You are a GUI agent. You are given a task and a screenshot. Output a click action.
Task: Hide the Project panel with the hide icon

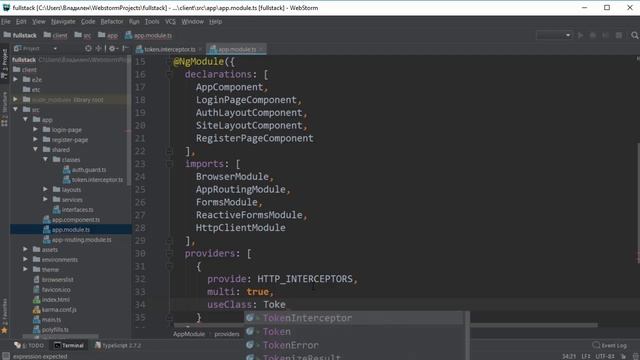(125, 49)
